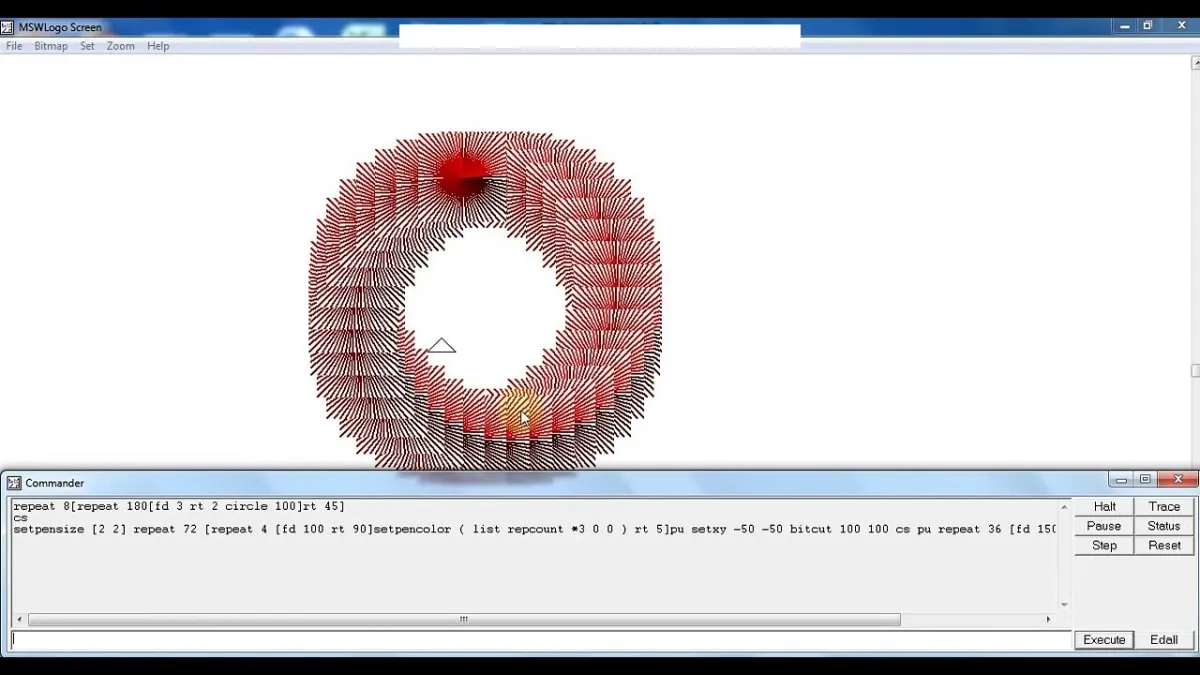Click the MSWLogo Screen title bar icon
The height and width of the screenshot is (675, 1200).
7,27
